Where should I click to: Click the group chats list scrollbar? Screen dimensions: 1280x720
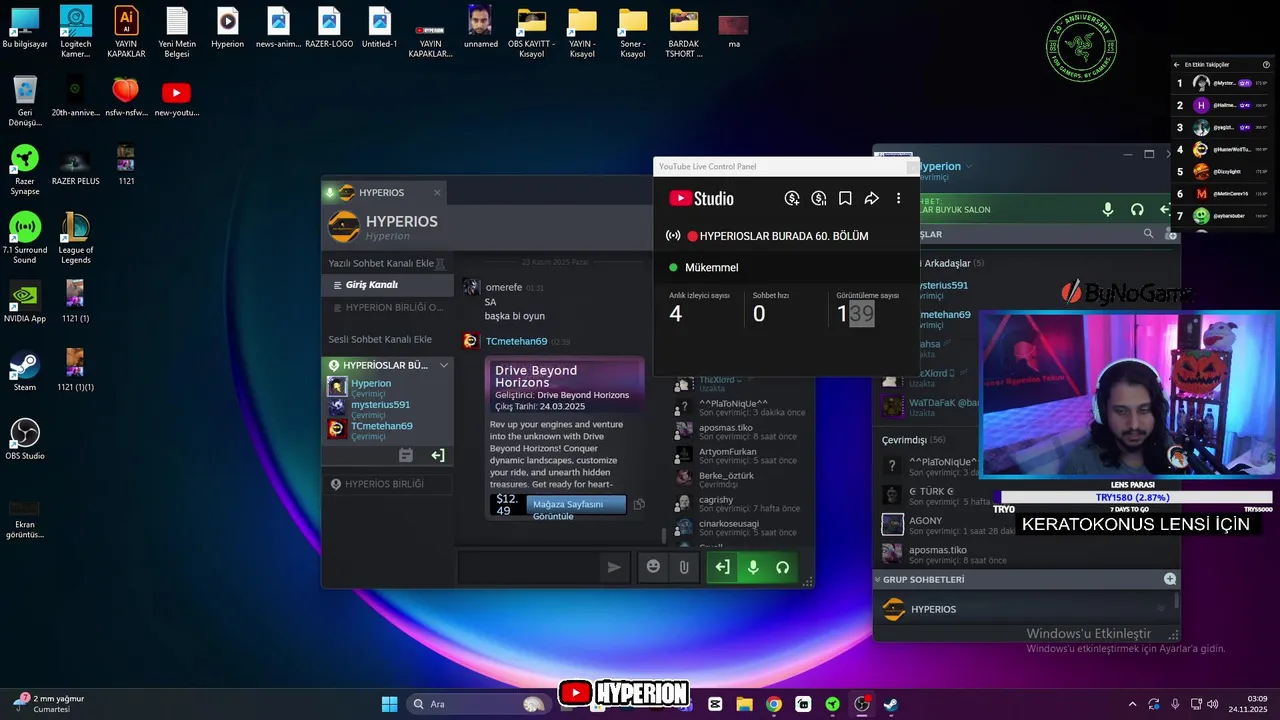[x=1176, y=600]
